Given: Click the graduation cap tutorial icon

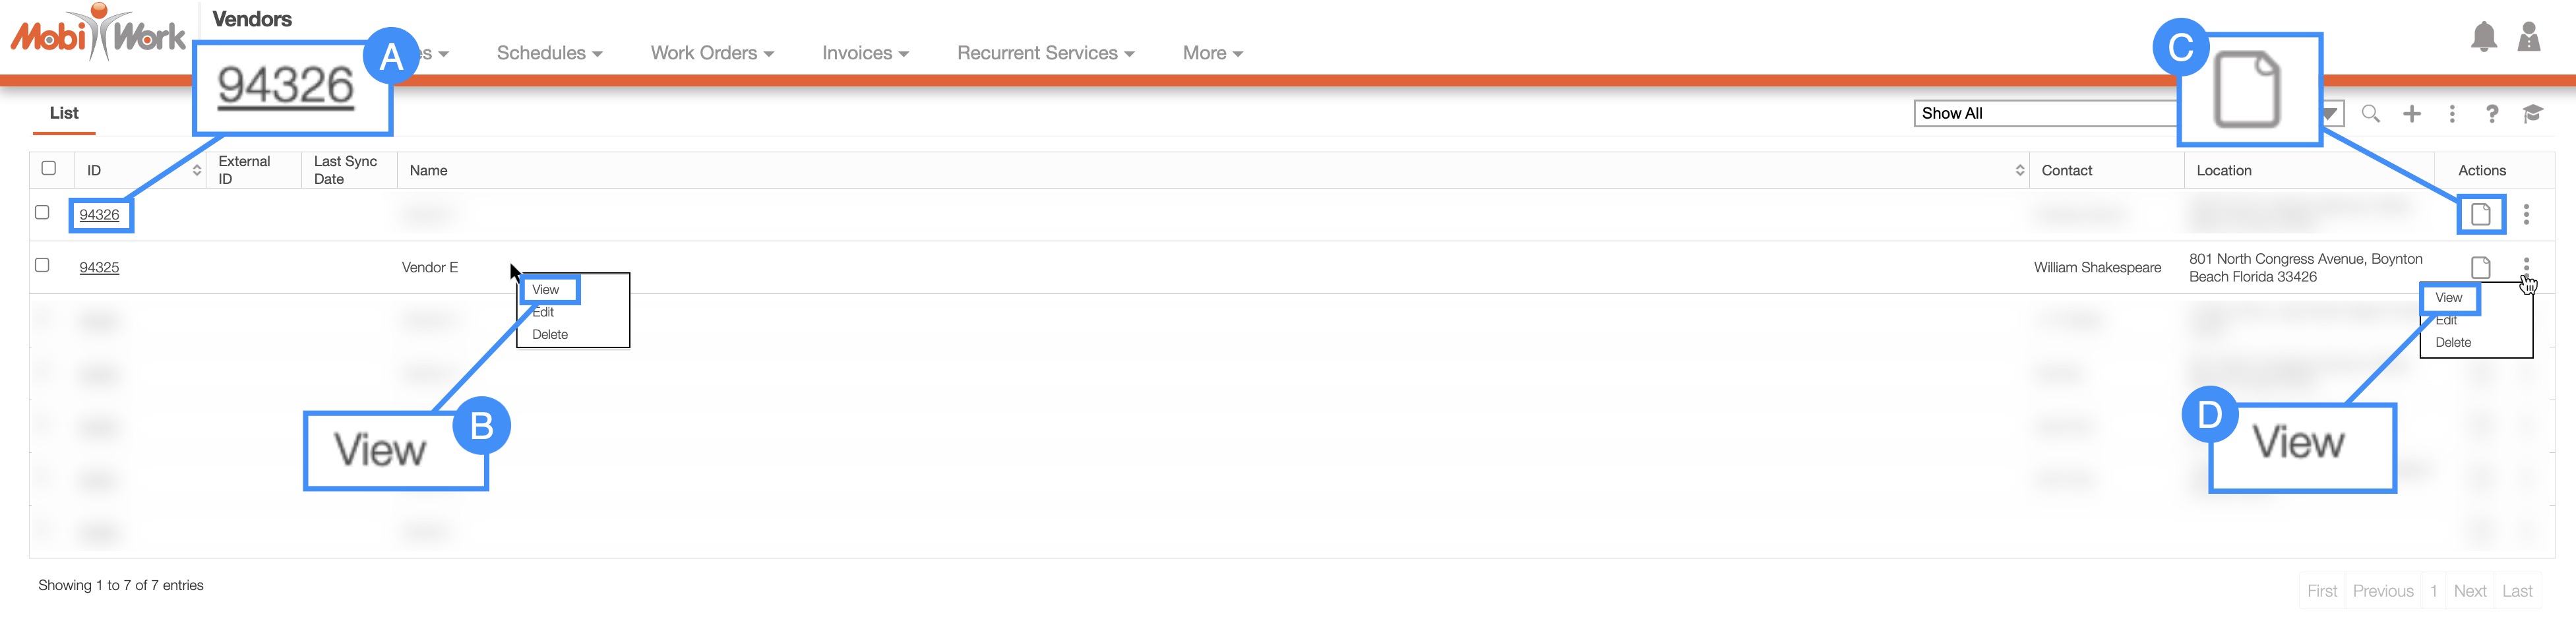Looking at the screenshot, I should (2532, 114).
